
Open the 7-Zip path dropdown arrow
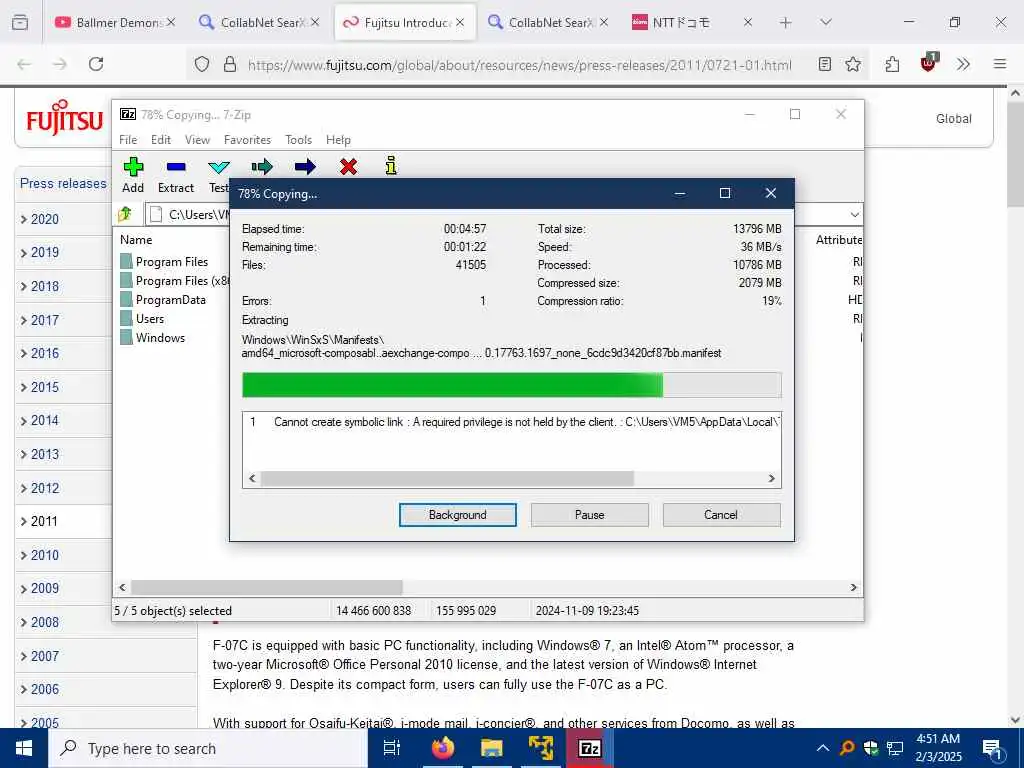854,214
